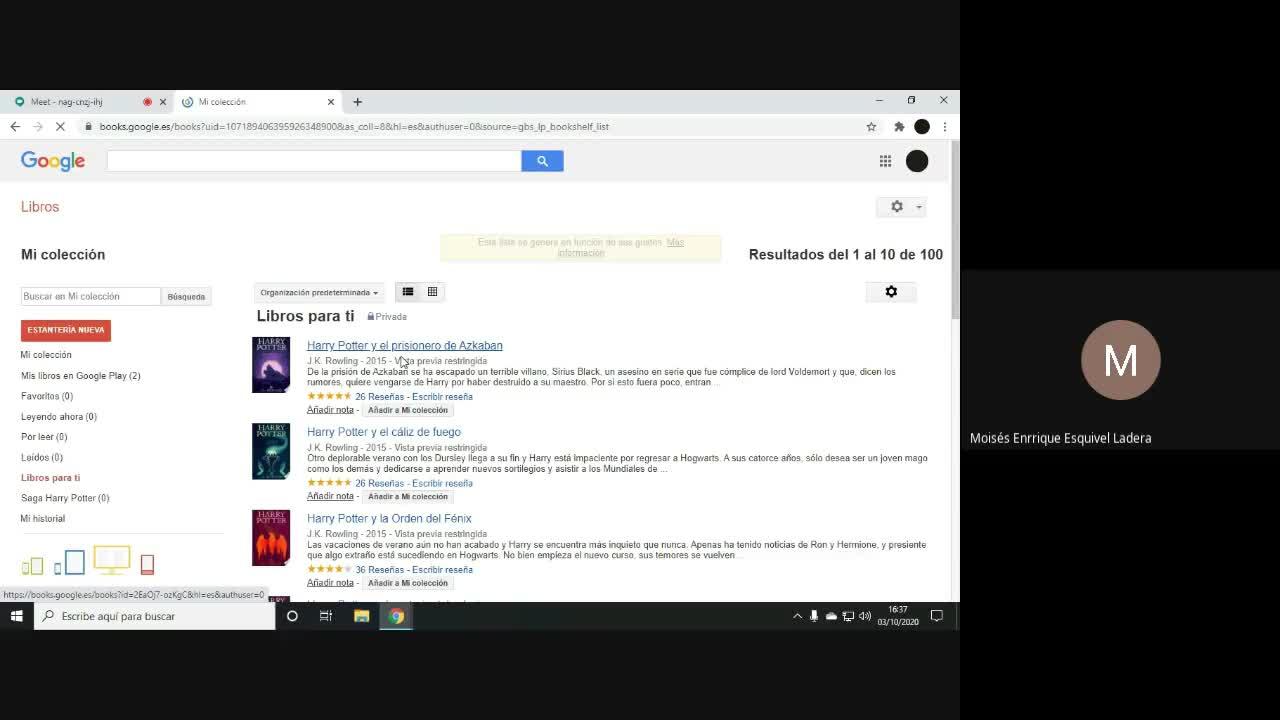Click Escribir reseña for Cáliz de fuego
The image size is (1280, 720).
point(442,483)
